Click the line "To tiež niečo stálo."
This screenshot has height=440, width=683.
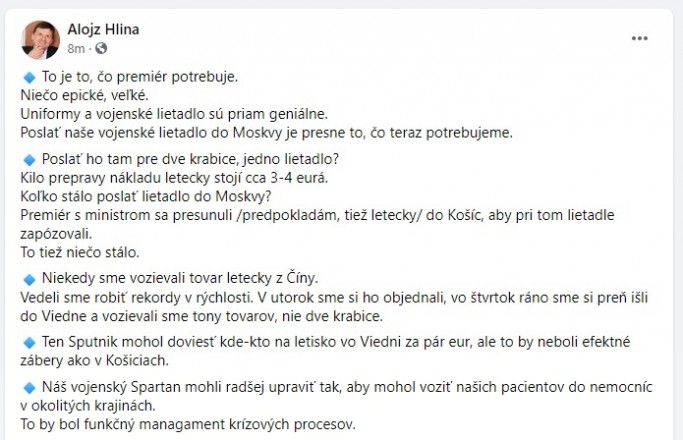click(82, 252)
